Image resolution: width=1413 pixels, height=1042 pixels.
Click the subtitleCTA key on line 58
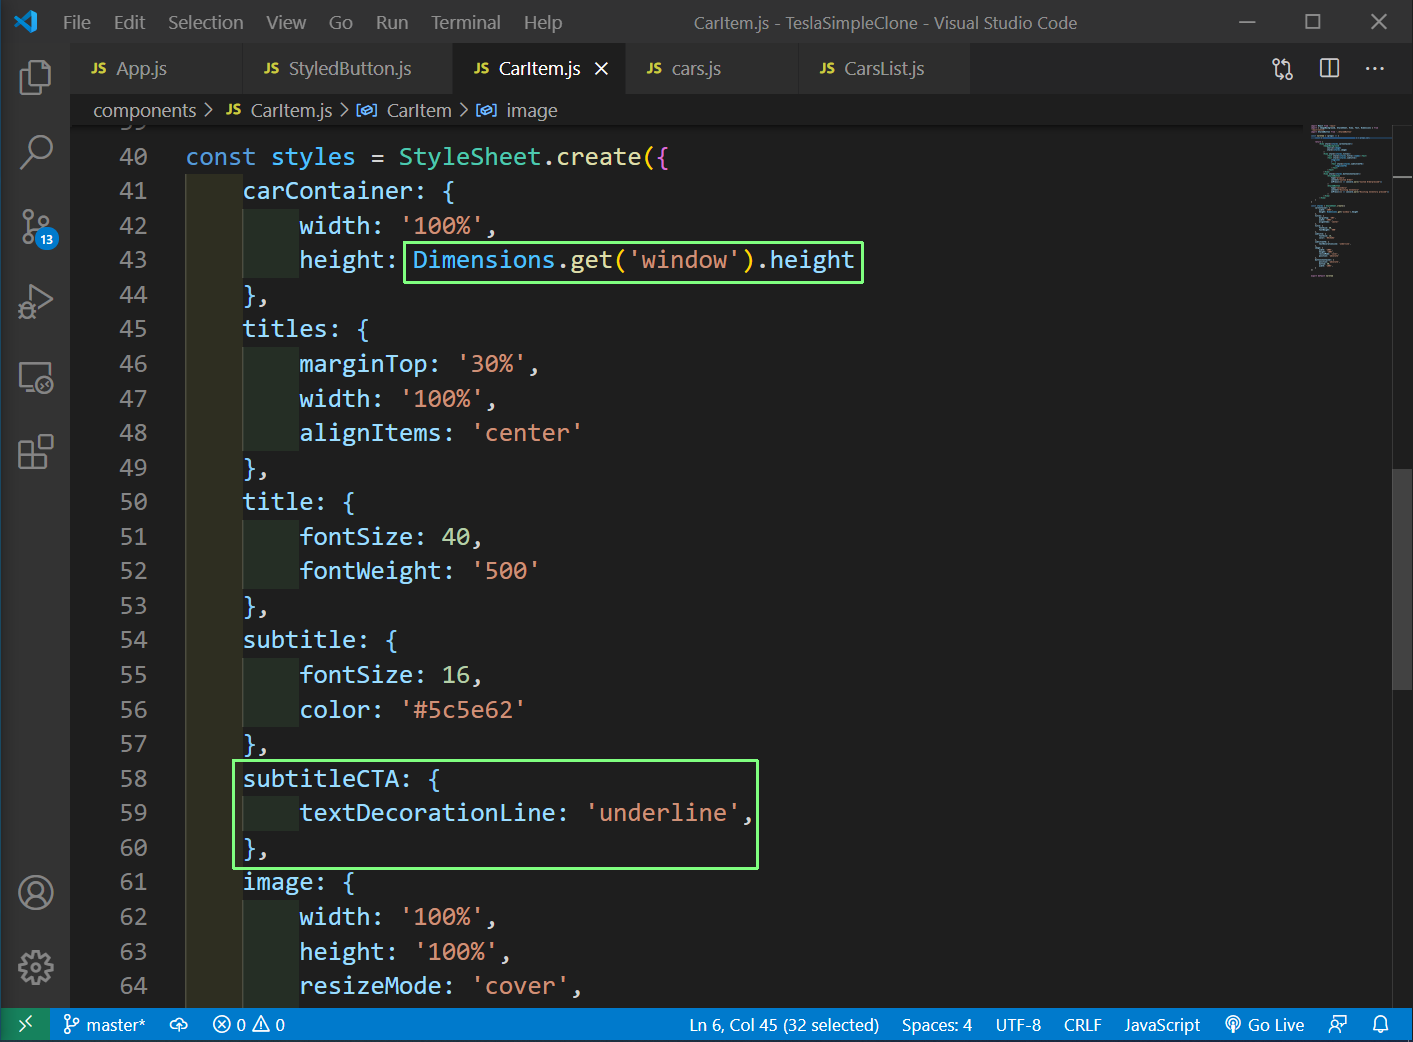click(x=320, y=779)
